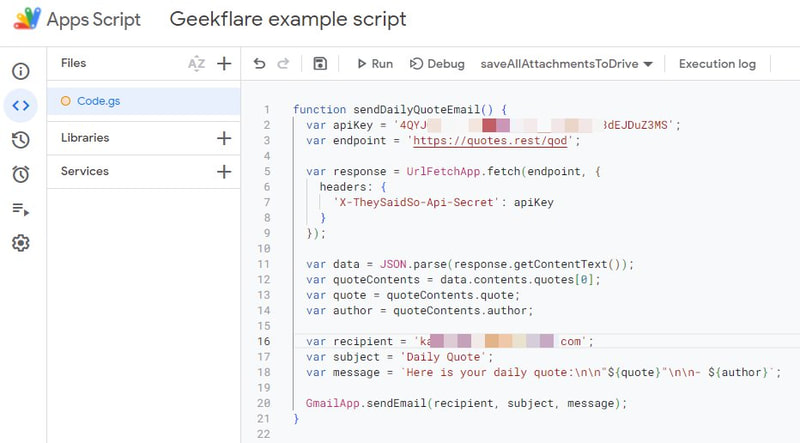Click quoteContents variable on line 12
800x443 pixels.
[x=377, y=280]
